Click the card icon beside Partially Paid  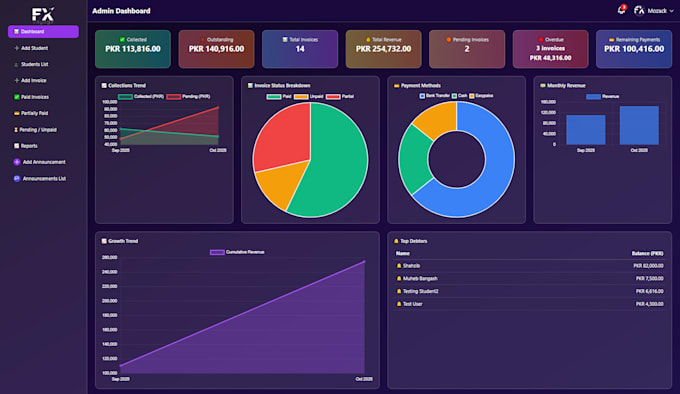click(x=16, y=113)
